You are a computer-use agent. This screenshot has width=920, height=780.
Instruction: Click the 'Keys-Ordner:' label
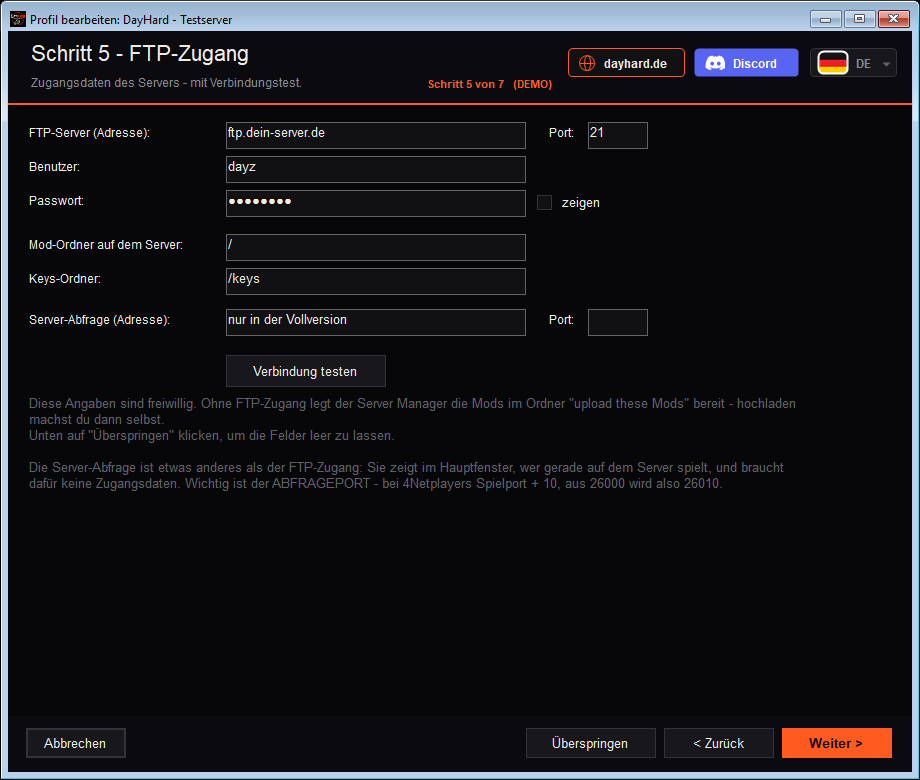65,279
